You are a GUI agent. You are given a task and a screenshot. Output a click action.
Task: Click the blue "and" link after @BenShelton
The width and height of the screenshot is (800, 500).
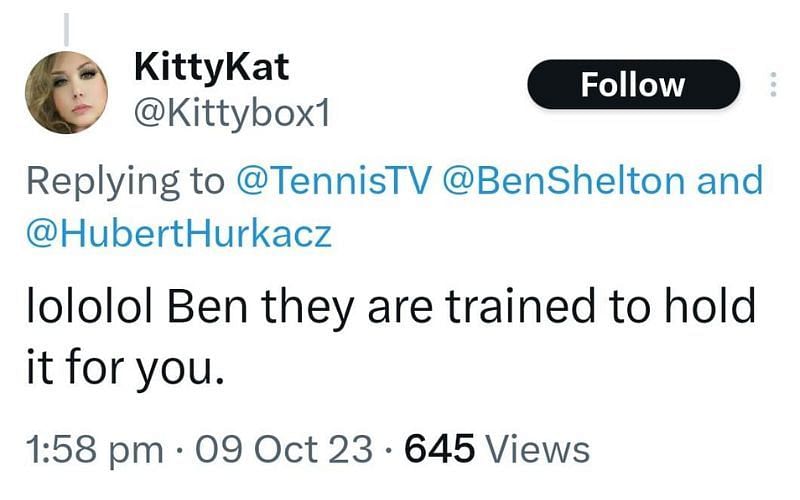pyautogui.click(x=730, y=181)
